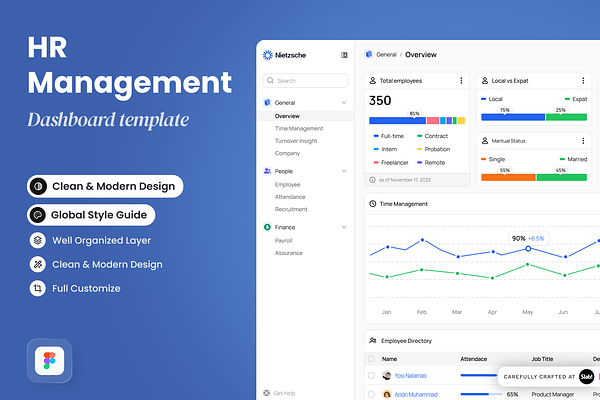Collapse the General sidebar section chevron
Image resolution: width=600 pixels, height=400 pixels.
point(344,102)
